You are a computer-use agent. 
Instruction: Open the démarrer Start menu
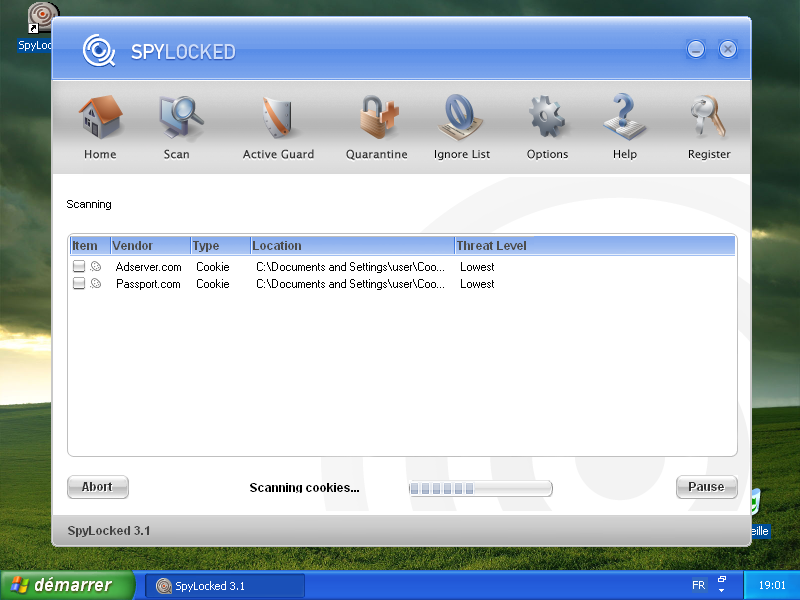67,585
